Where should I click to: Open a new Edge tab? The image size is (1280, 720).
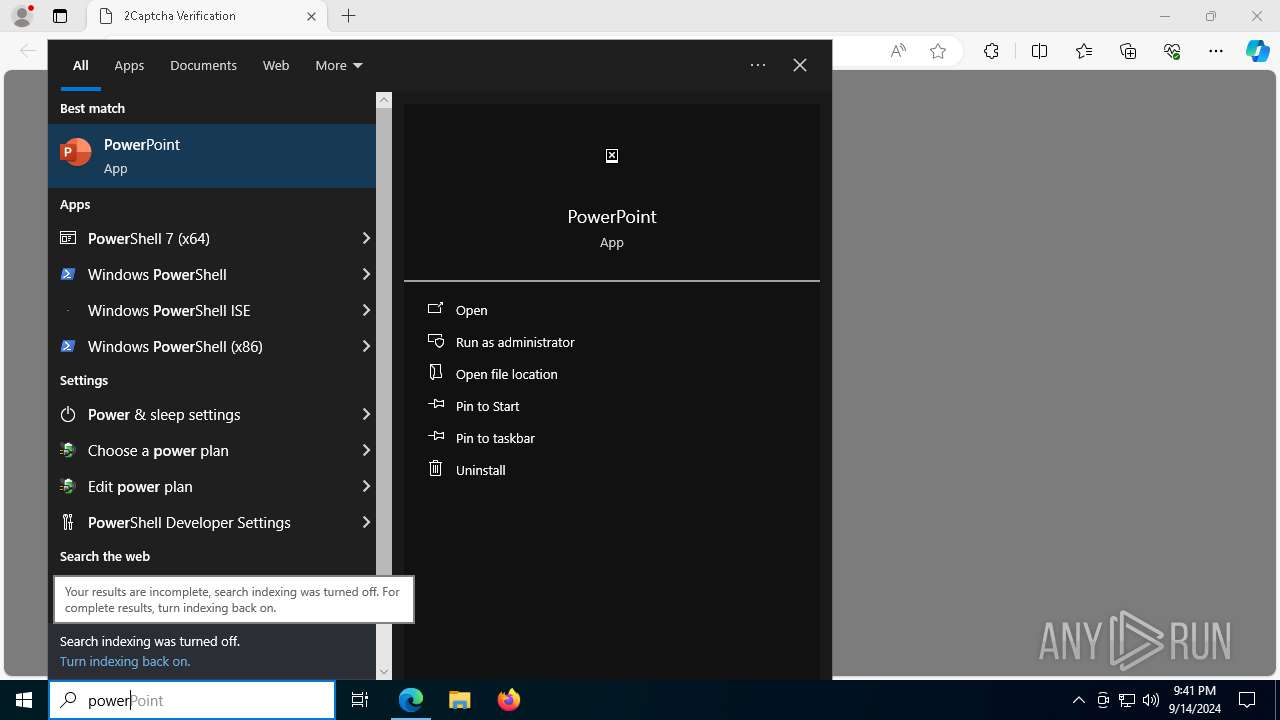pyautogui.click(x=348, y=16)
